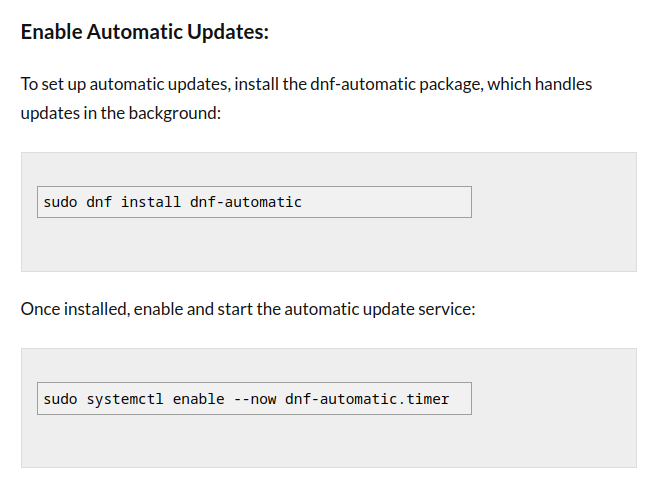Click the sentence 'Once installed, enable and start'

click(248, 309)
